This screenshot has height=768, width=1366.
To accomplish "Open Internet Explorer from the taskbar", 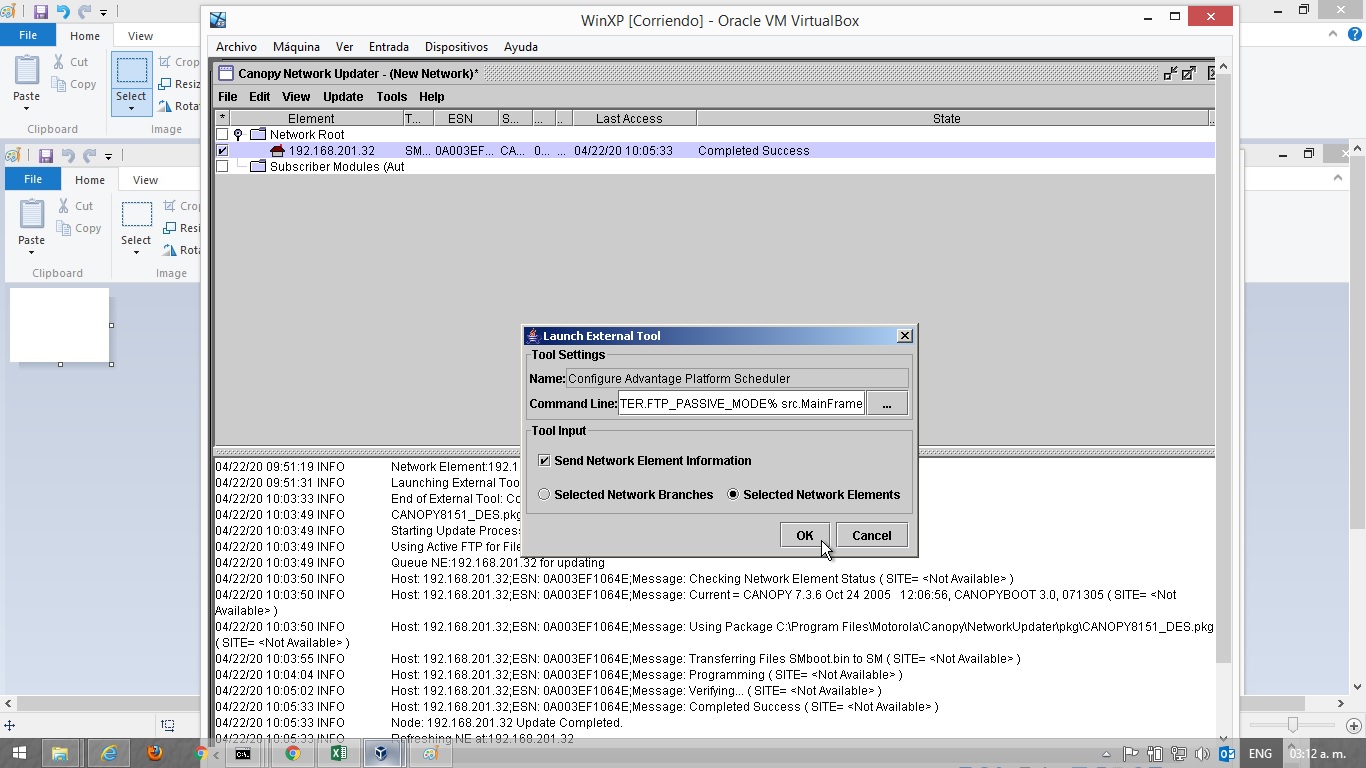I will coord(108,753).
